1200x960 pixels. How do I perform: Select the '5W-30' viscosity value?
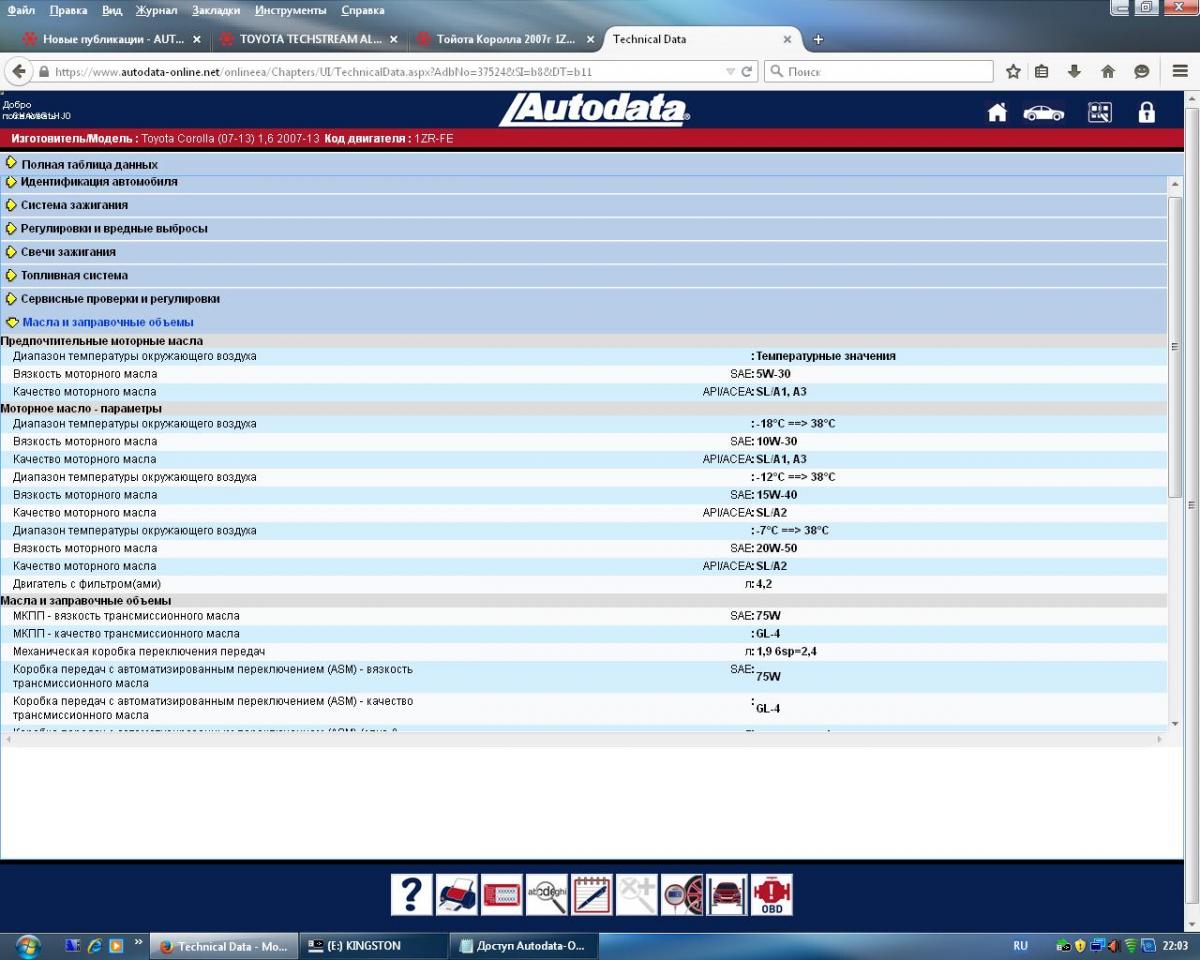point(773,374)
